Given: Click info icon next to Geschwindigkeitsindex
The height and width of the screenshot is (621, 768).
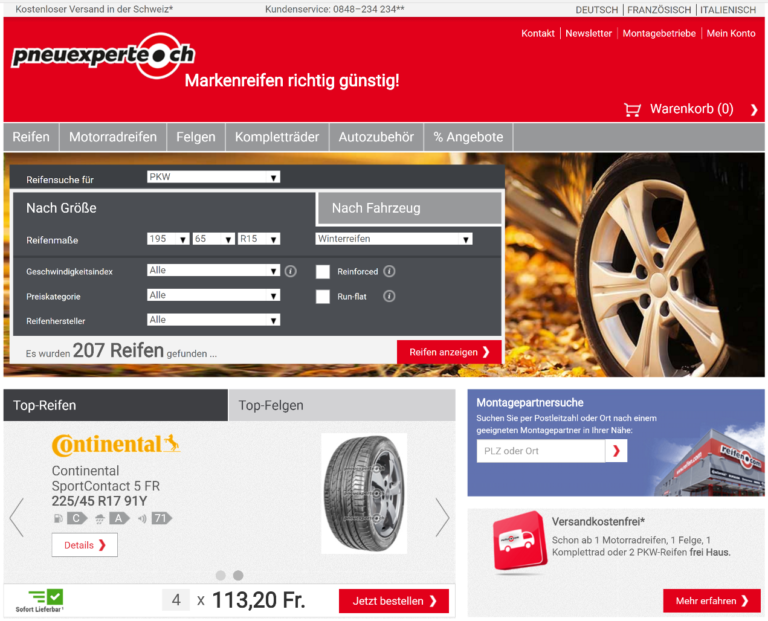Looking at the screenshot, I should 290,271.
